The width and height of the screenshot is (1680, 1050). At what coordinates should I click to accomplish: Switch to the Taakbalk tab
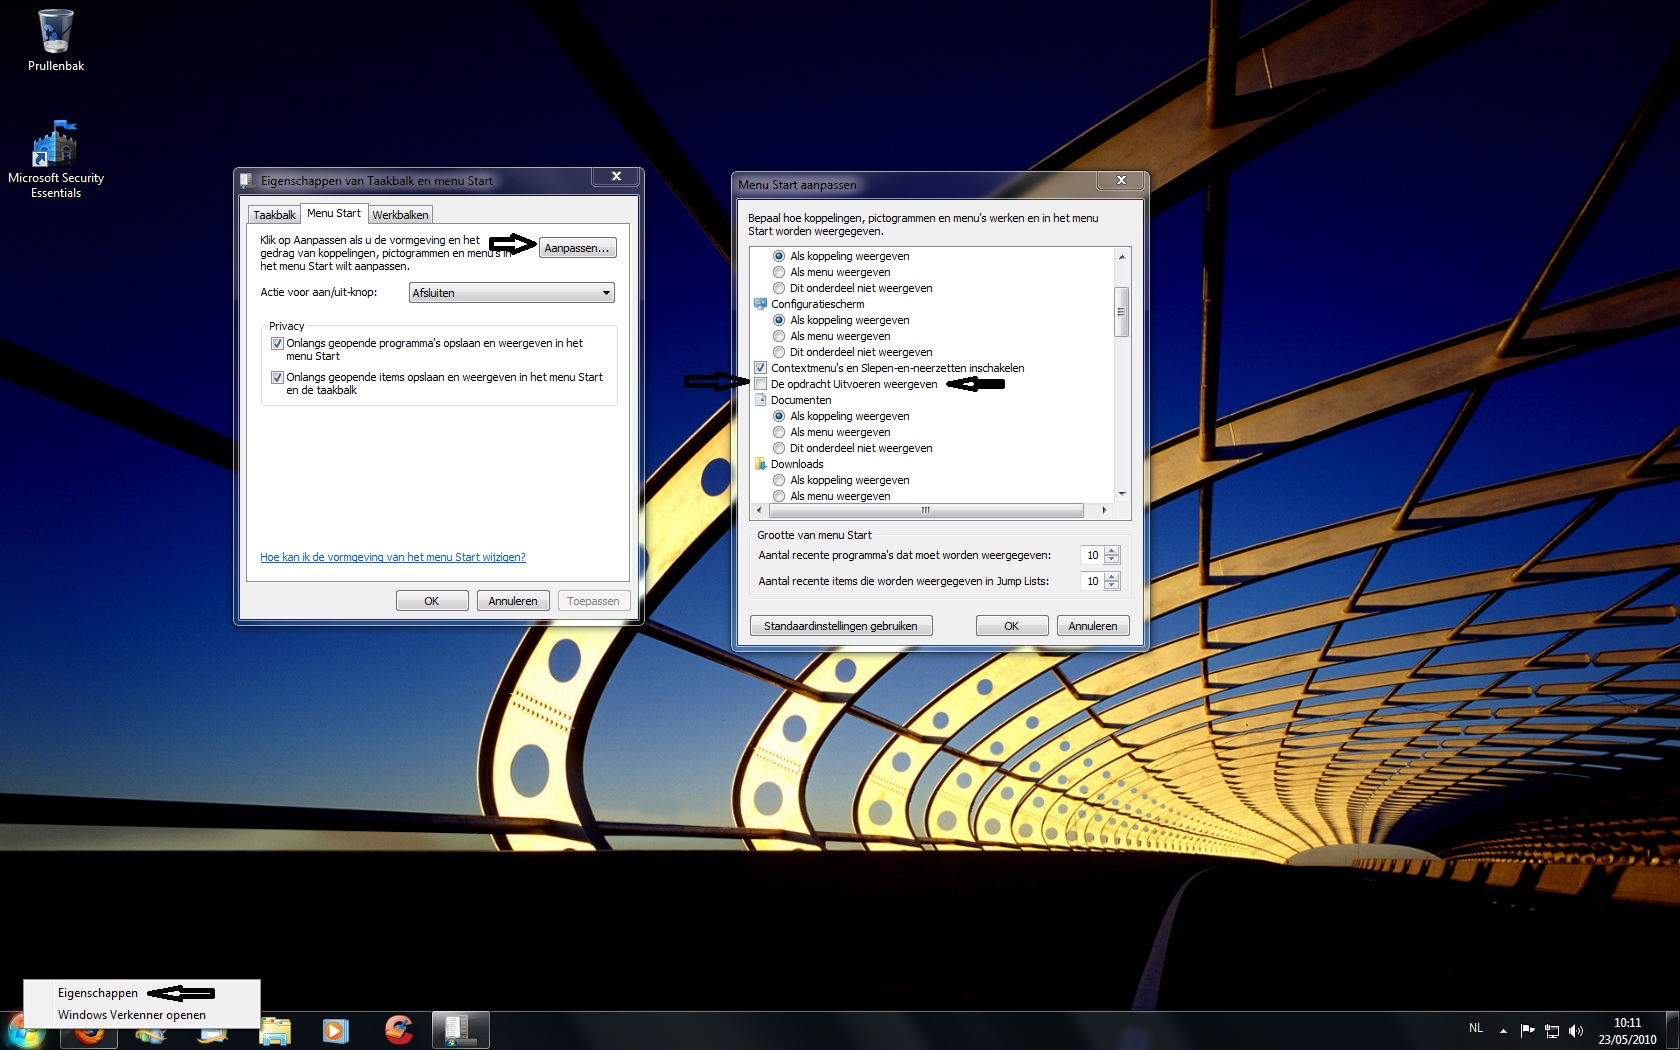pos(274,215)
